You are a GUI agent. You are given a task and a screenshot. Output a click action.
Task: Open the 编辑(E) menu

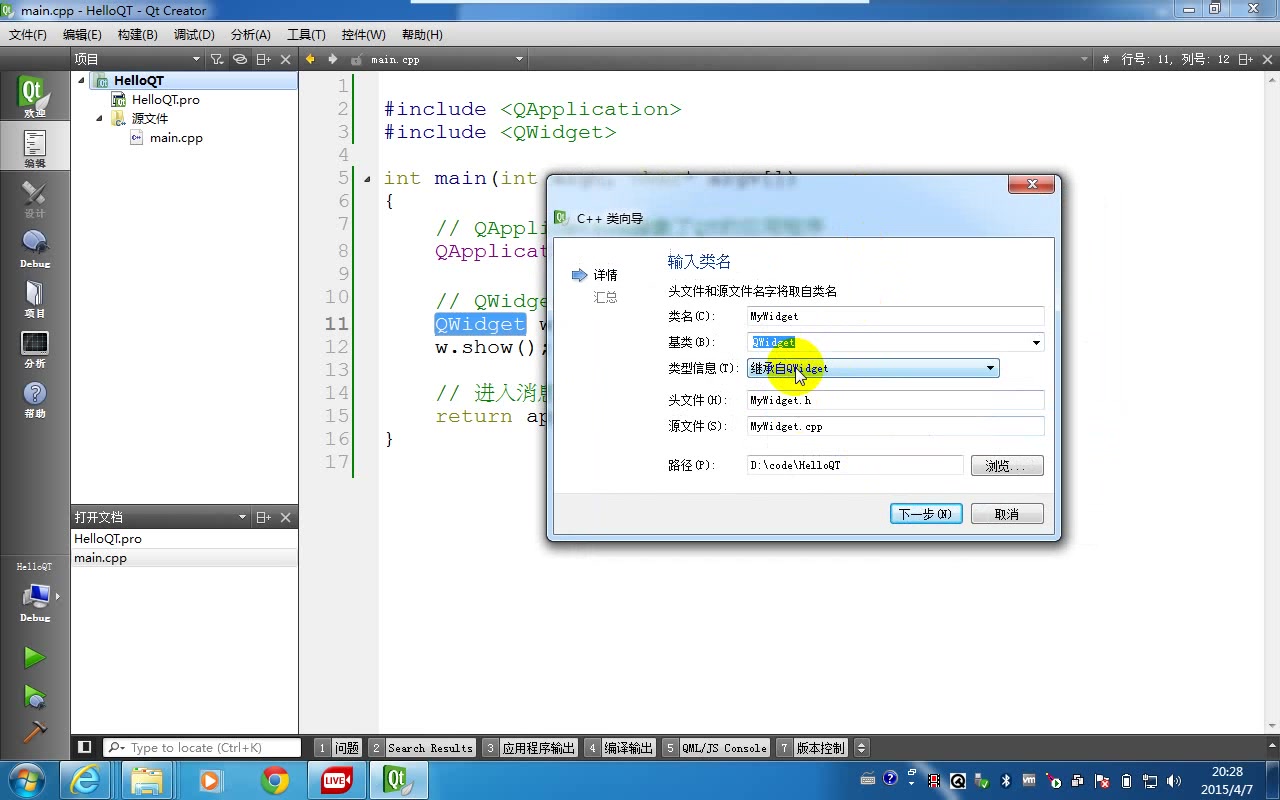click(82, 34)
